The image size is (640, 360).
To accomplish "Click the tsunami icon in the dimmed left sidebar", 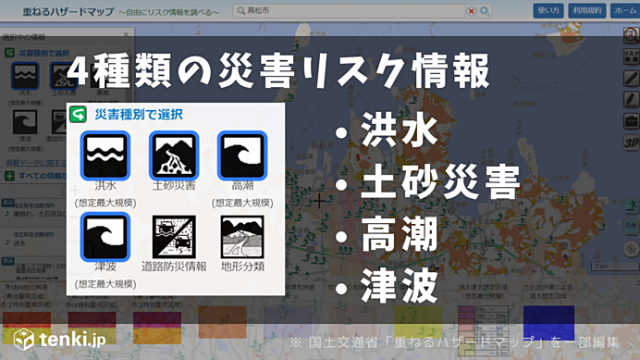I will tap(25, 122).
